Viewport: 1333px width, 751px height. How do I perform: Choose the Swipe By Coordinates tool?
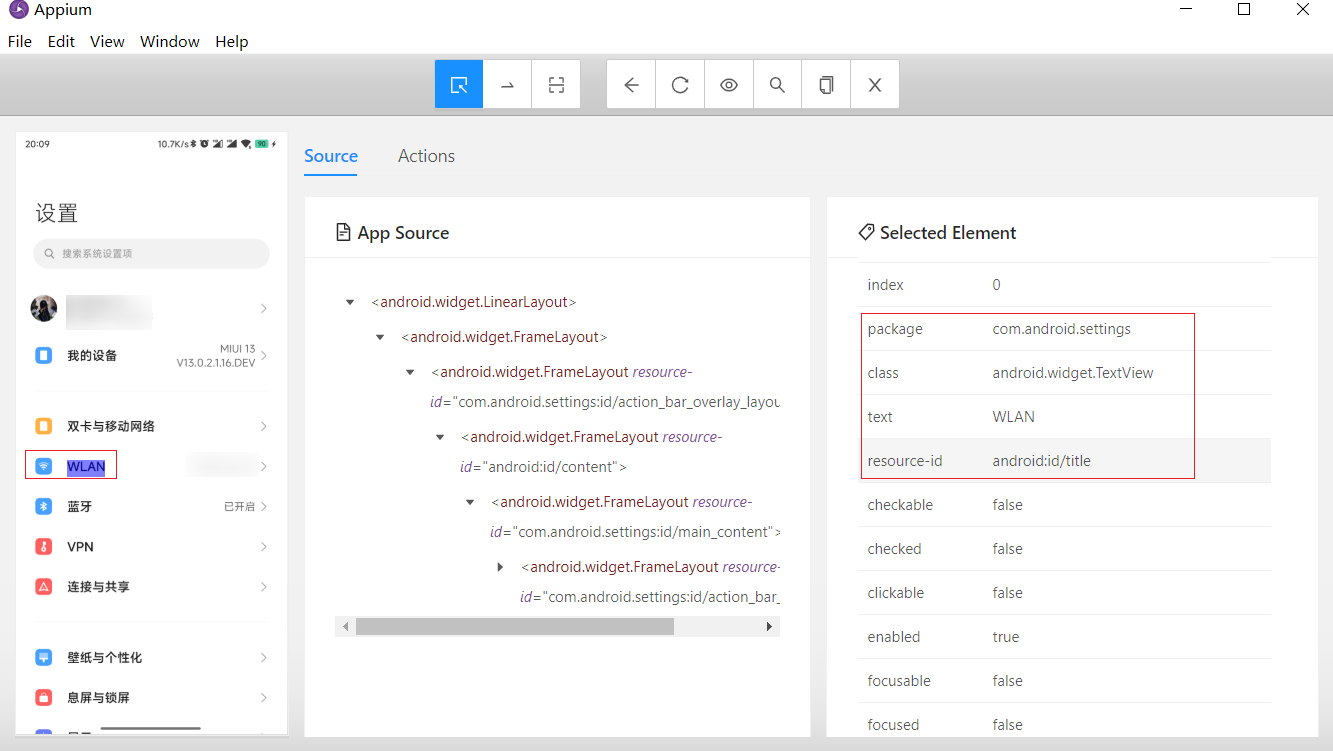(508, 85)
